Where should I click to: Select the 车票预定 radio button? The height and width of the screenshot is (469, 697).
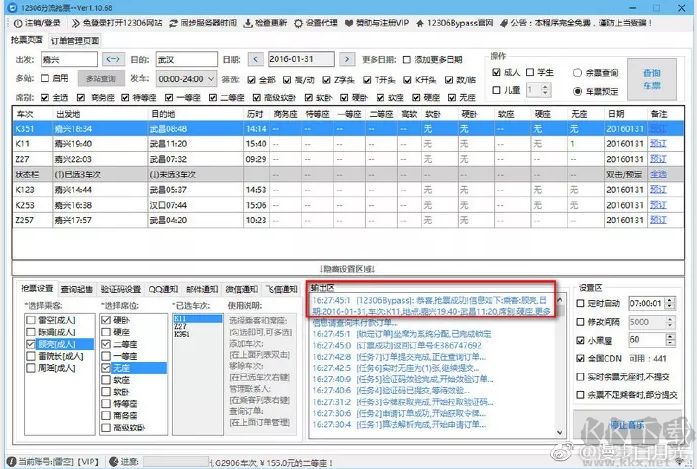[x=577, y=91]
